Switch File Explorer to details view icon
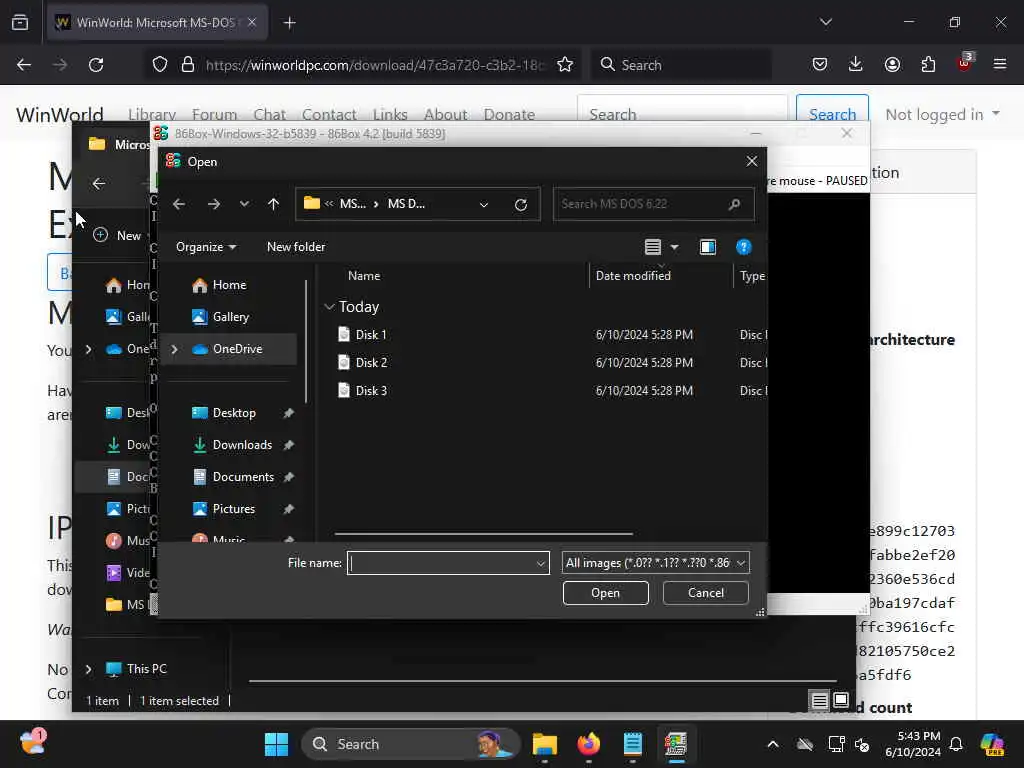This screenshot has width=1024, height=768. 819,701
